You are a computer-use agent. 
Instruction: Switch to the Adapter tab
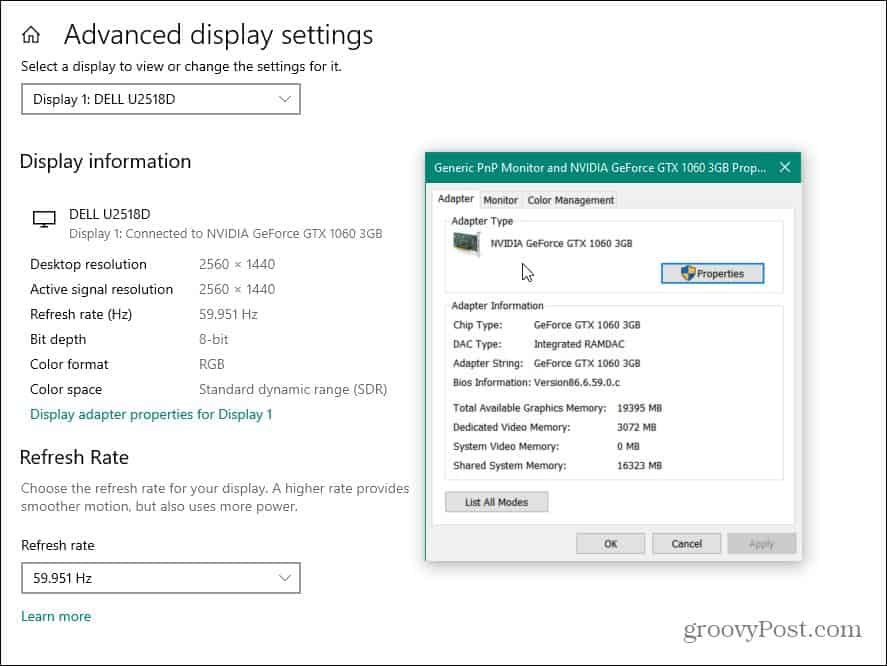click(x=455, y=199)
